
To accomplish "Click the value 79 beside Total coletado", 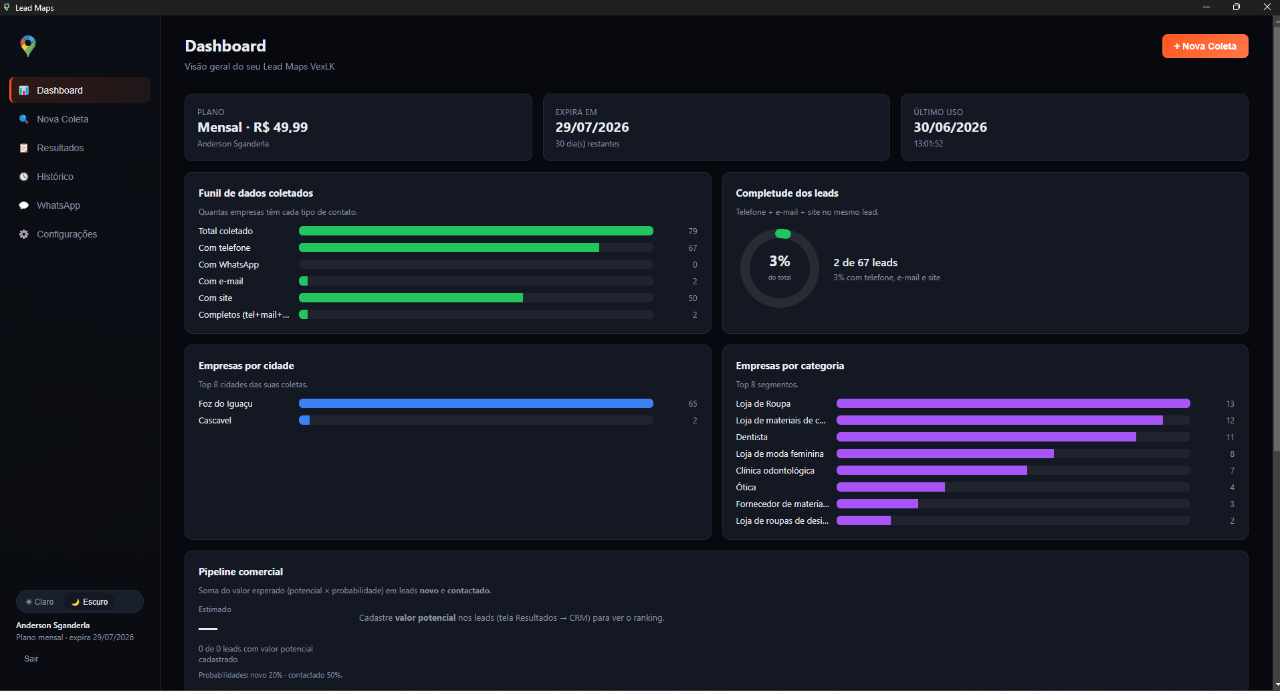I will tap(692, 231).
